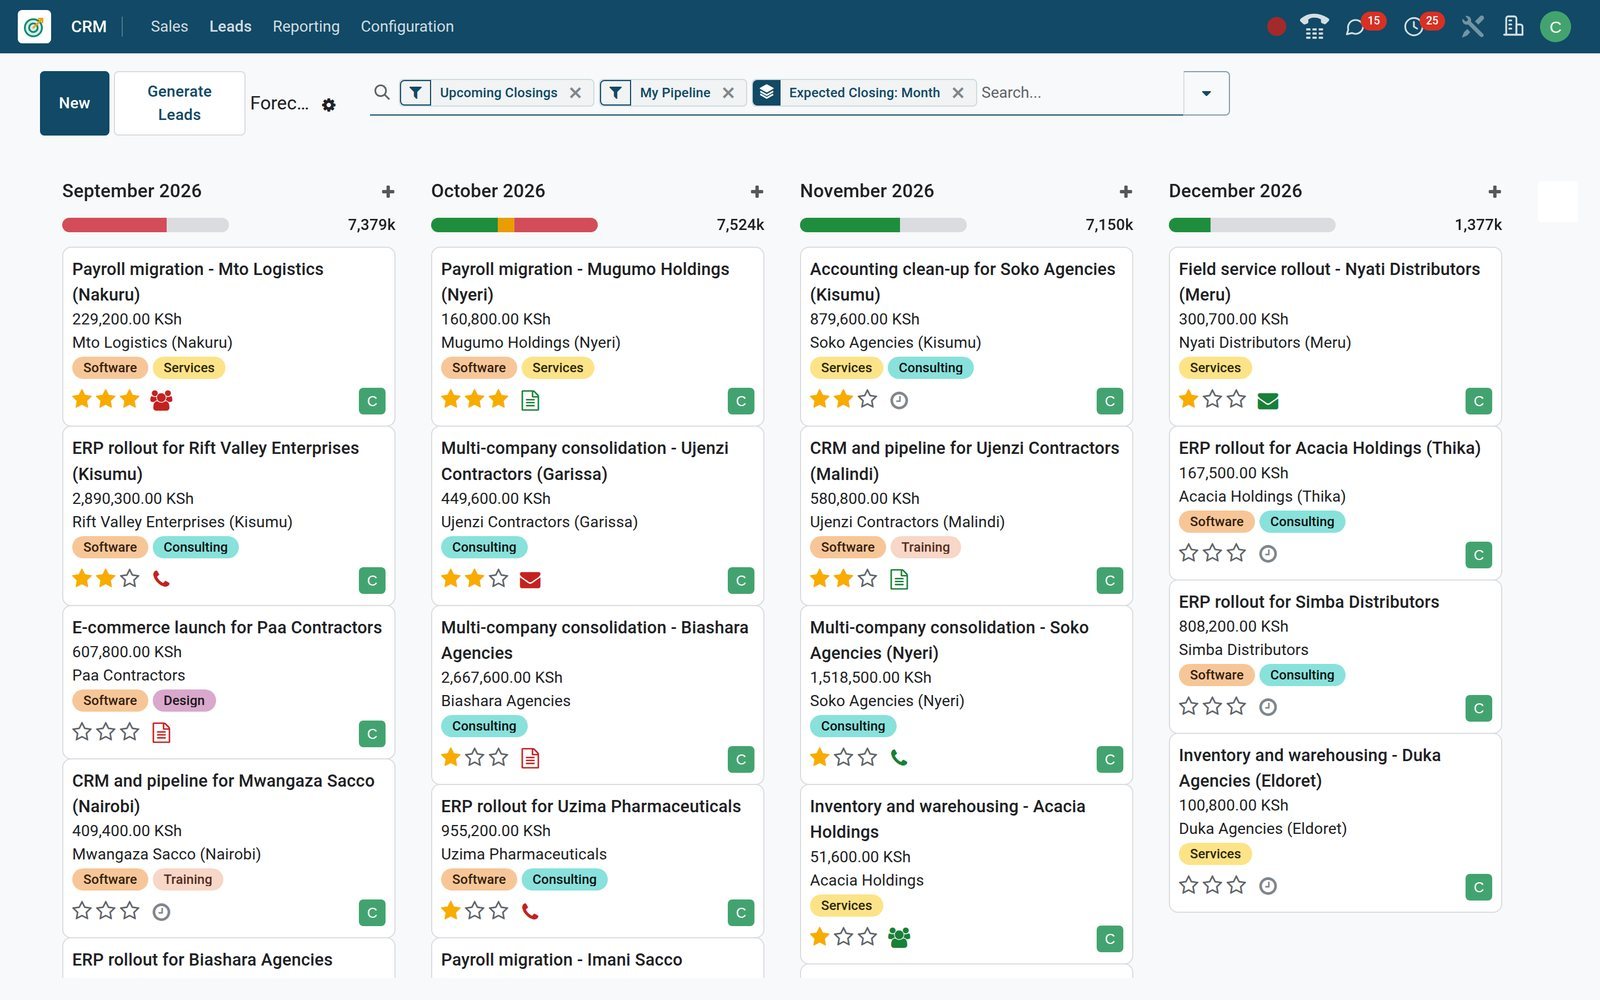
Task: Click the September 2026 progress bar
Action: [x=145, y=225]
